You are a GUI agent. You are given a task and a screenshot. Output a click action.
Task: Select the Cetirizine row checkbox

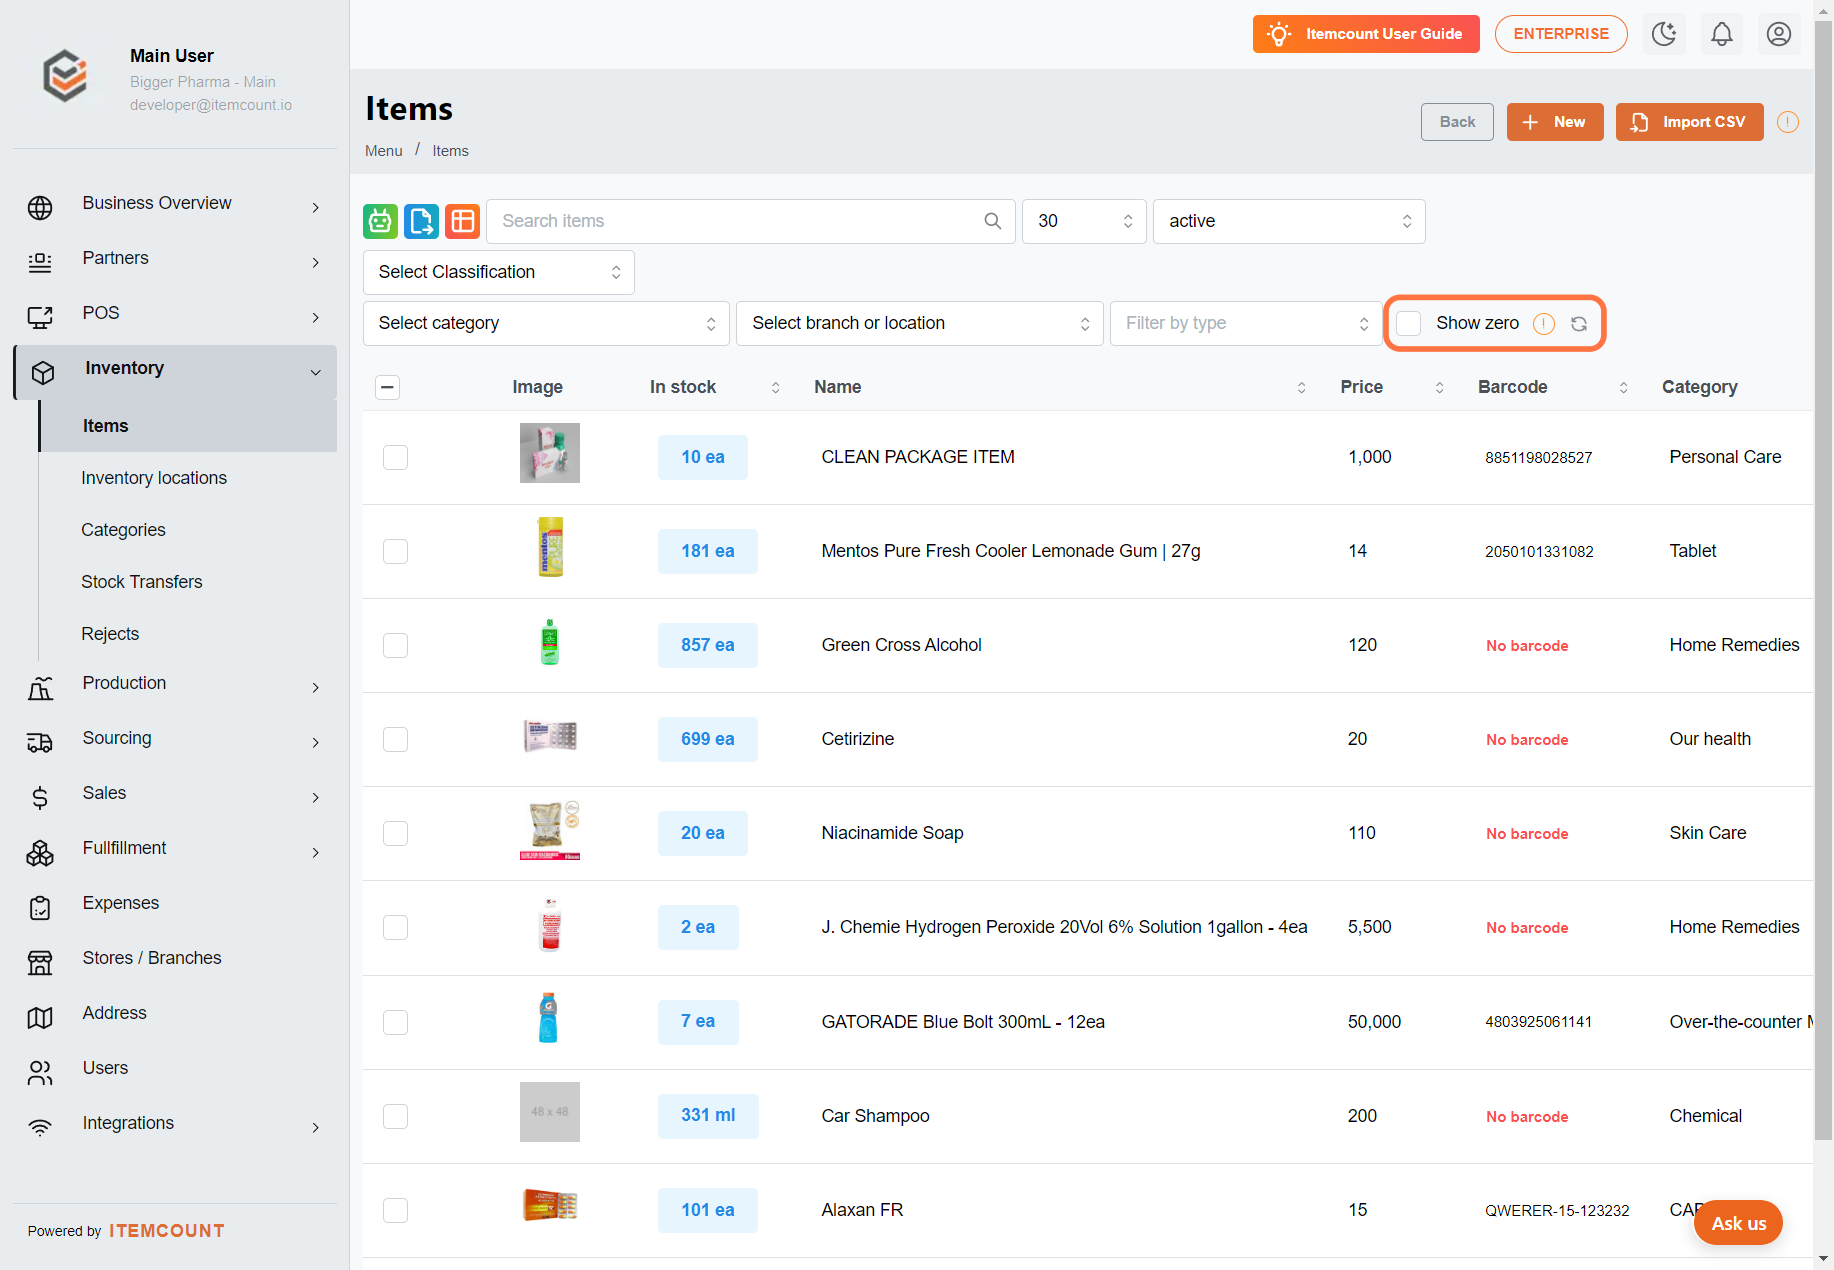click(396, 739)
